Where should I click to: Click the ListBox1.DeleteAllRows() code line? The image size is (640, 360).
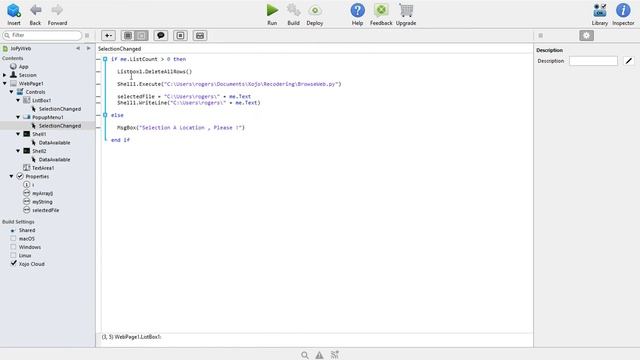(x=154, y=71)
